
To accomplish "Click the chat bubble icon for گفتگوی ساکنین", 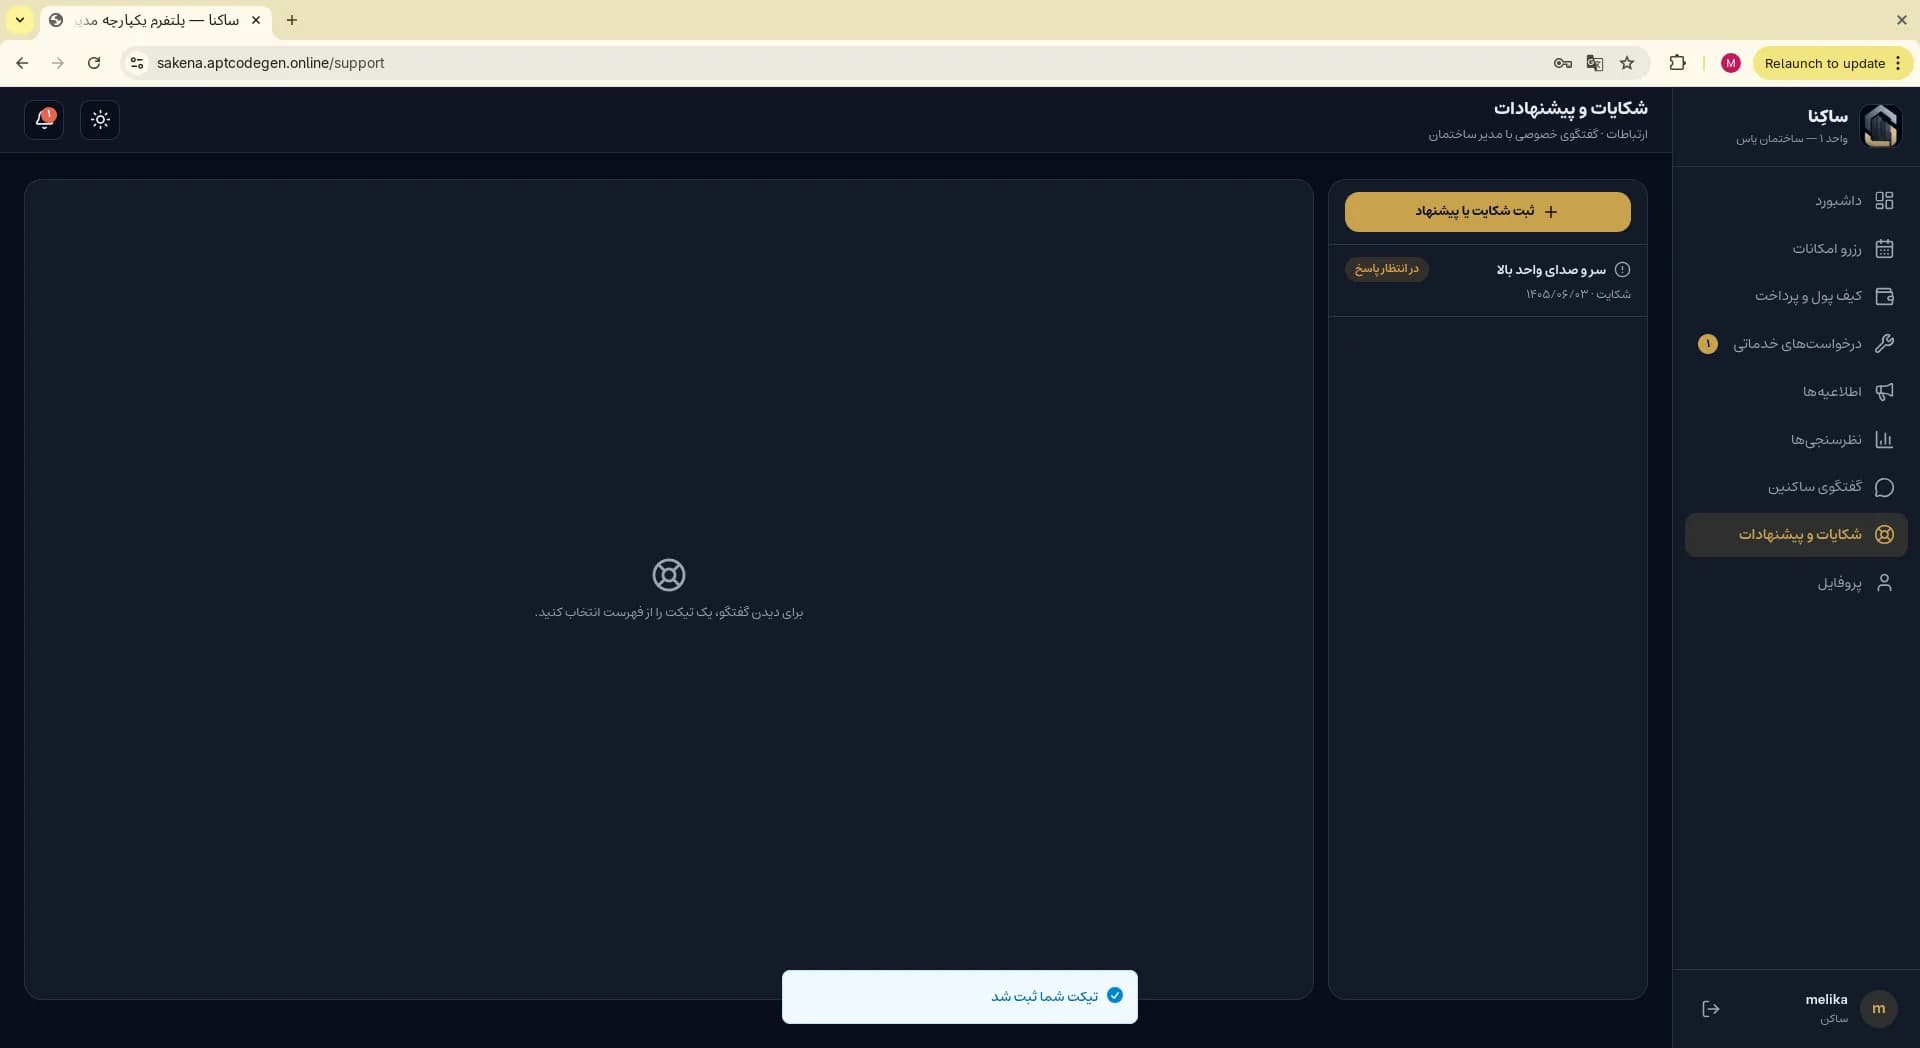I will point(1884,487).
